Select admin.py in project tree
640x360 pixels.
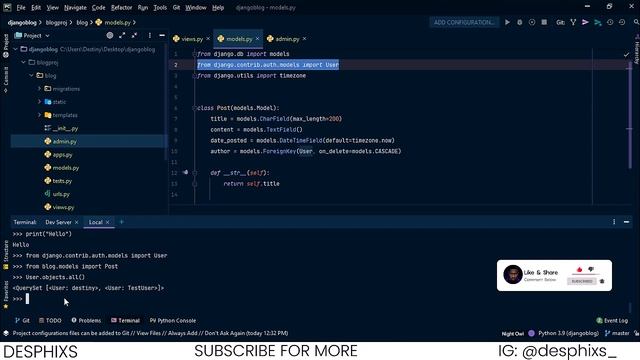[60, 142]
